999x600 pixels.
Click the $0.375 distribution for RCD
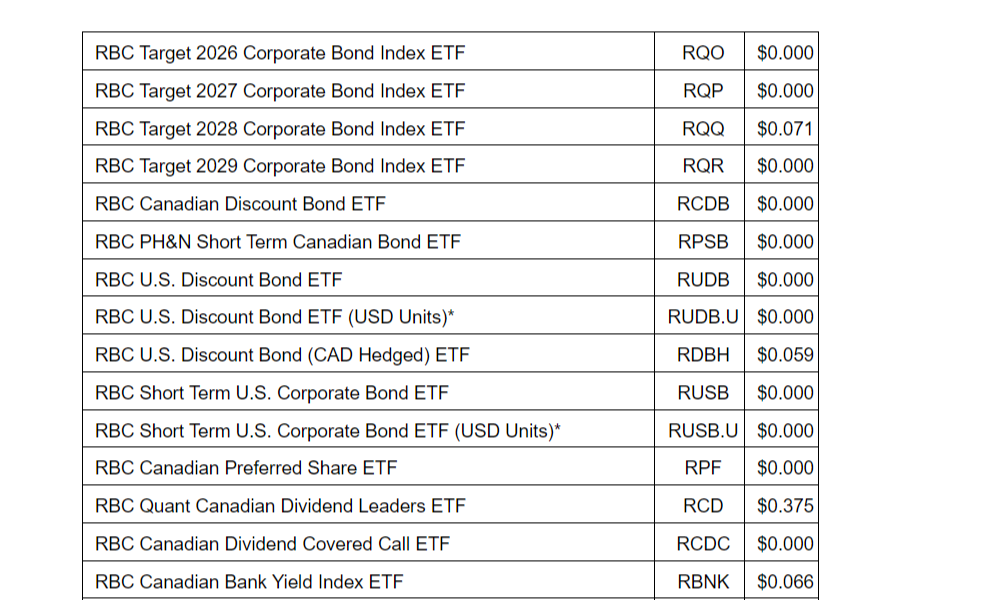click(785, 506)
